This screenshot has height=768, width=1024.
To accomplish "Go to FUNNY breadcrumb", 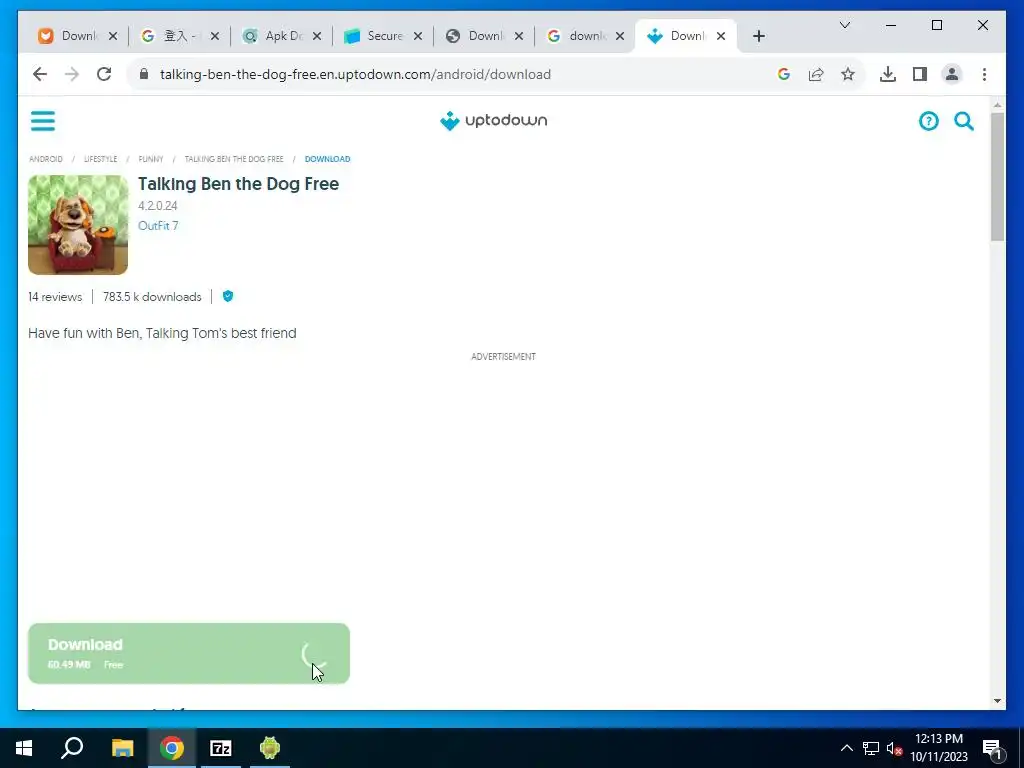I will 151,159.
